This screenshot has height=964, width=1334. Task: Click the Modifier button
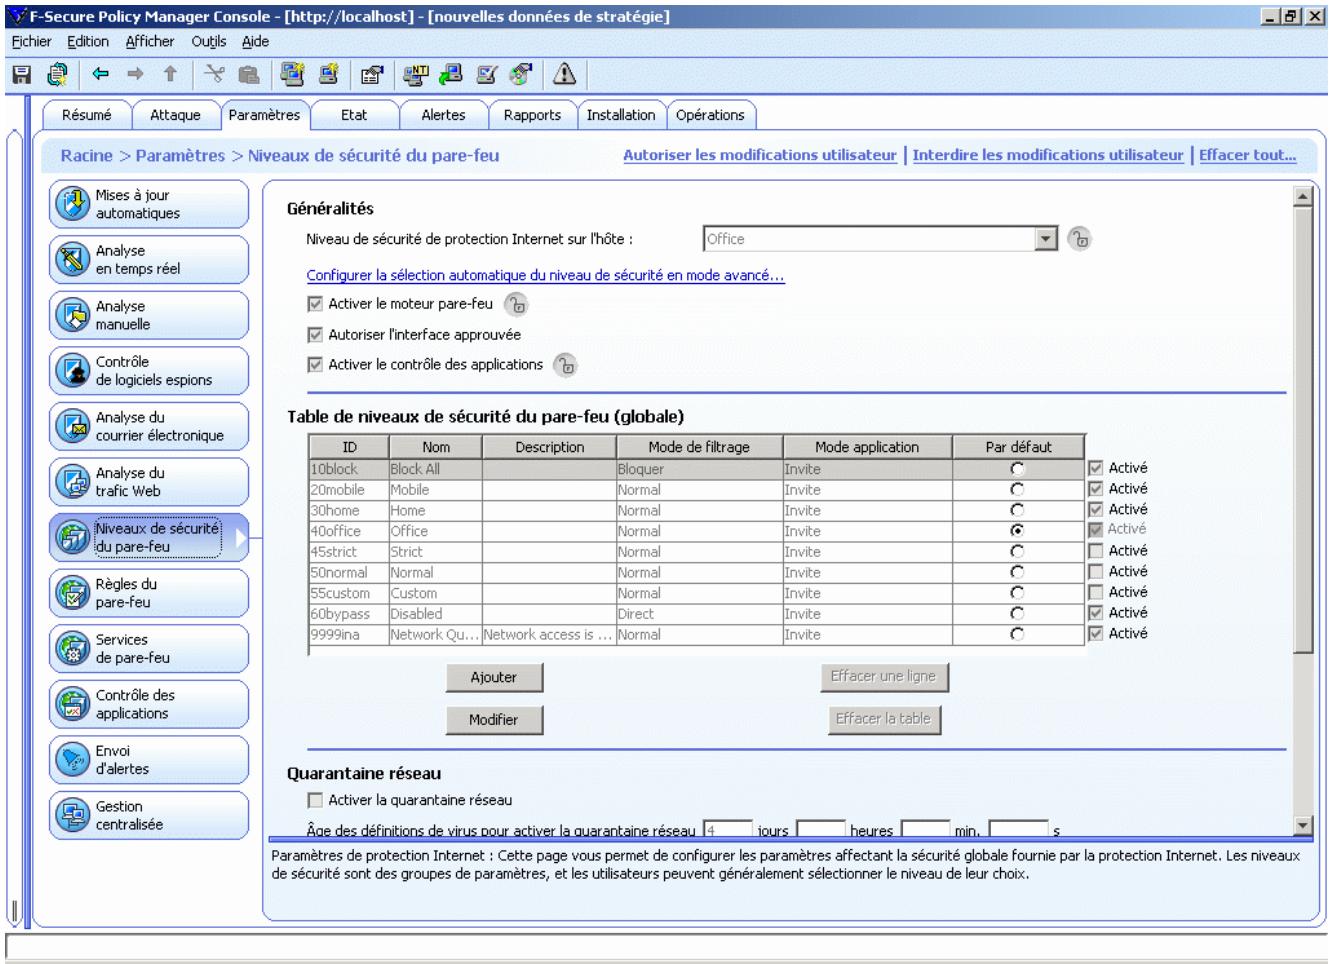(494, 720)
